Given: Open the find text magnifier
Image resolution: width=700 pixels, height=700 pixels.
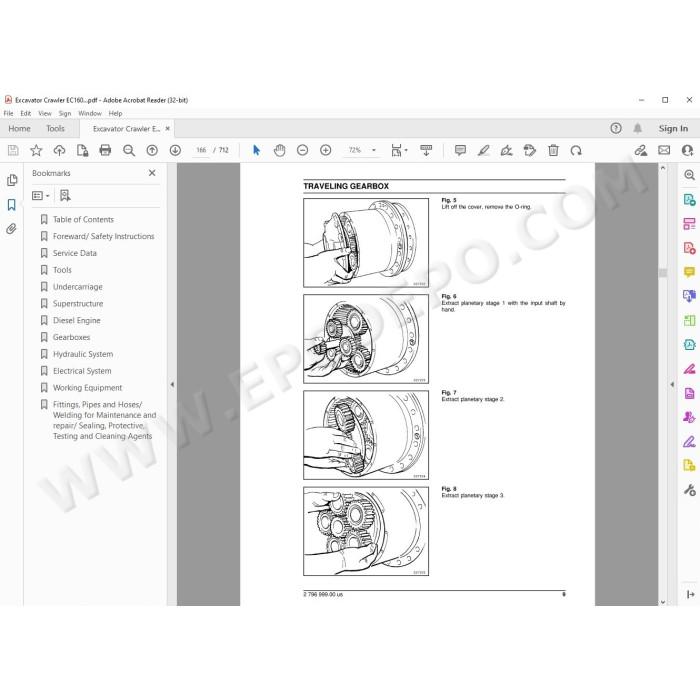Looking at the screenshot, I should (x=129, y=150).
